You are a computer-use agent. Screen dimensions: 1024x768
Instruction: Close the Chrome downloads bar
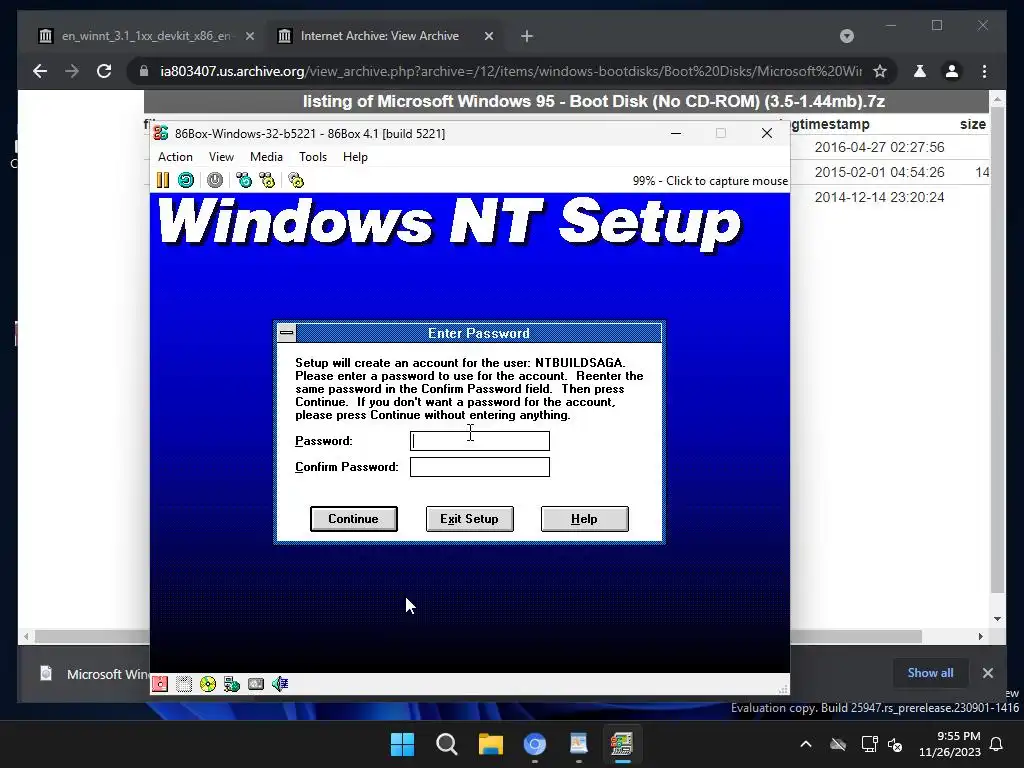(x=987, y=673)
